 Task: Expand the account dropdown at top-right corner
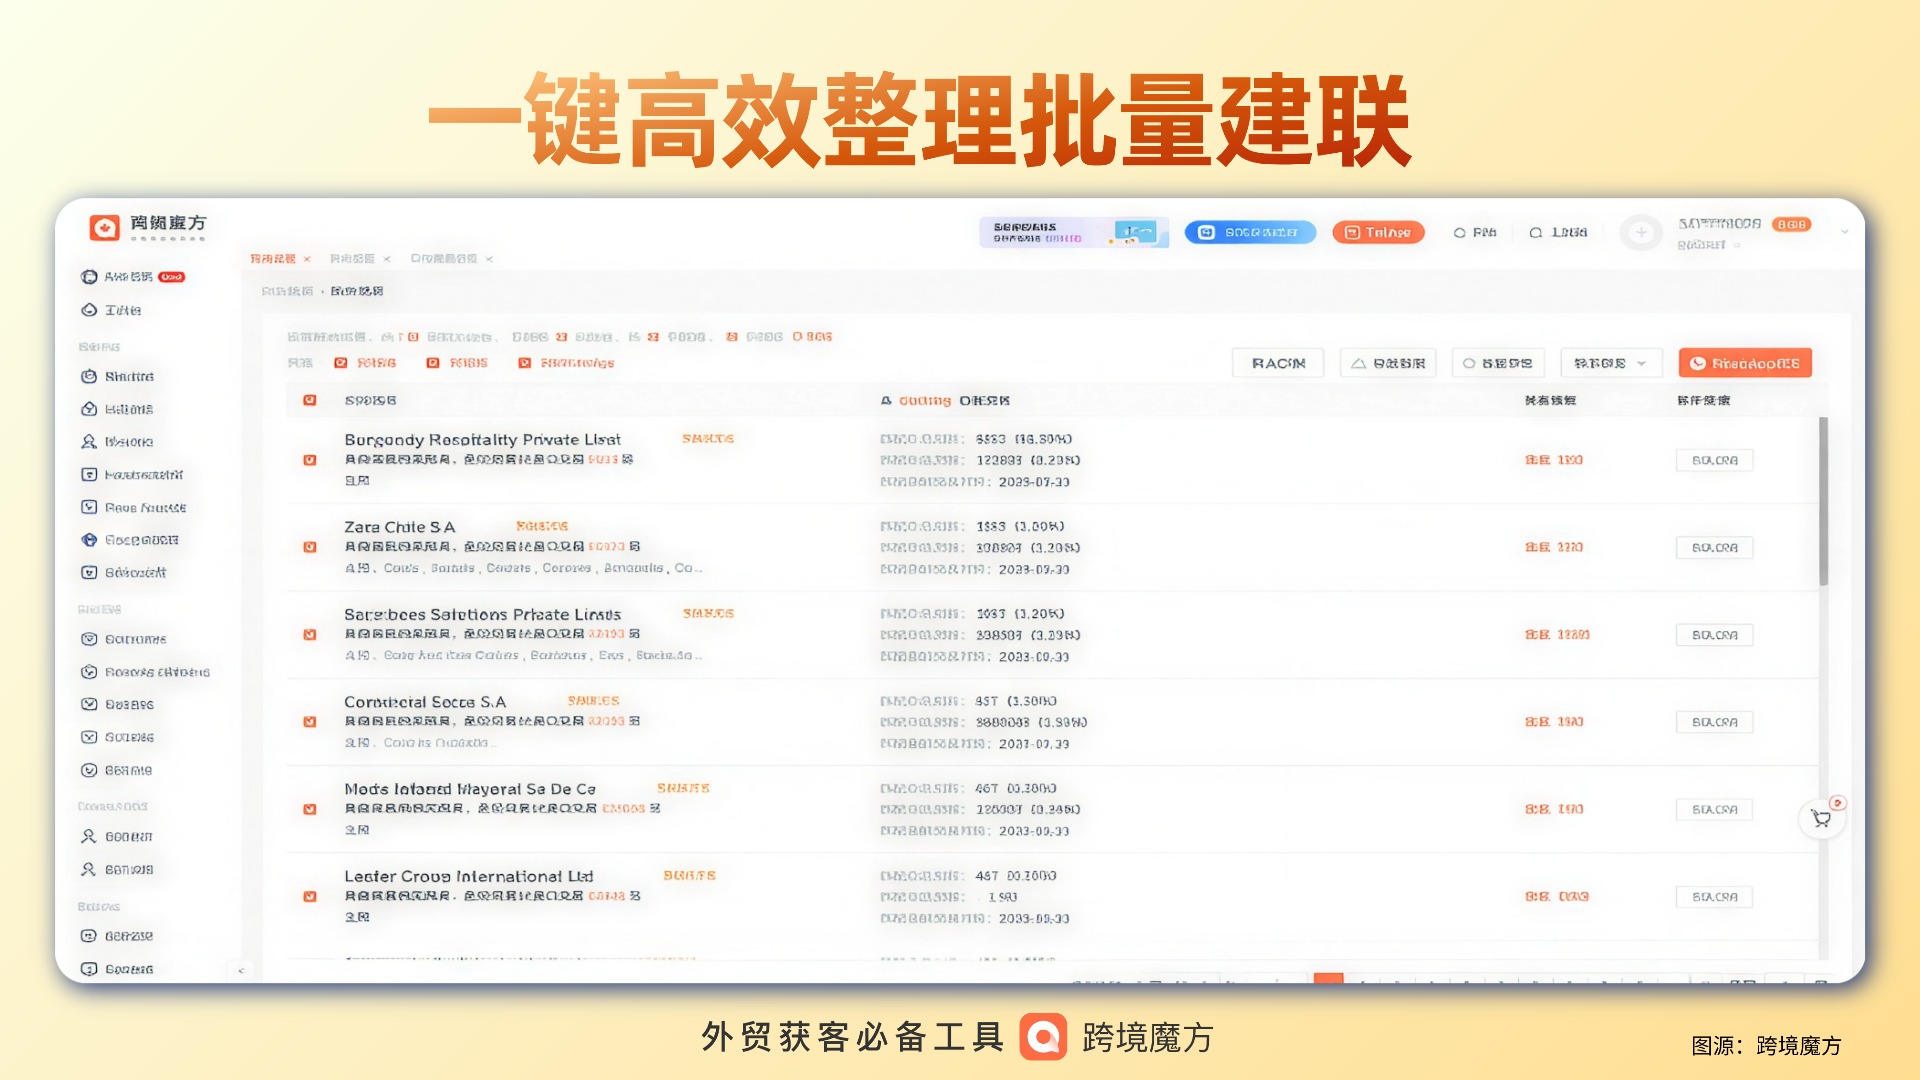coord(1845,231)
